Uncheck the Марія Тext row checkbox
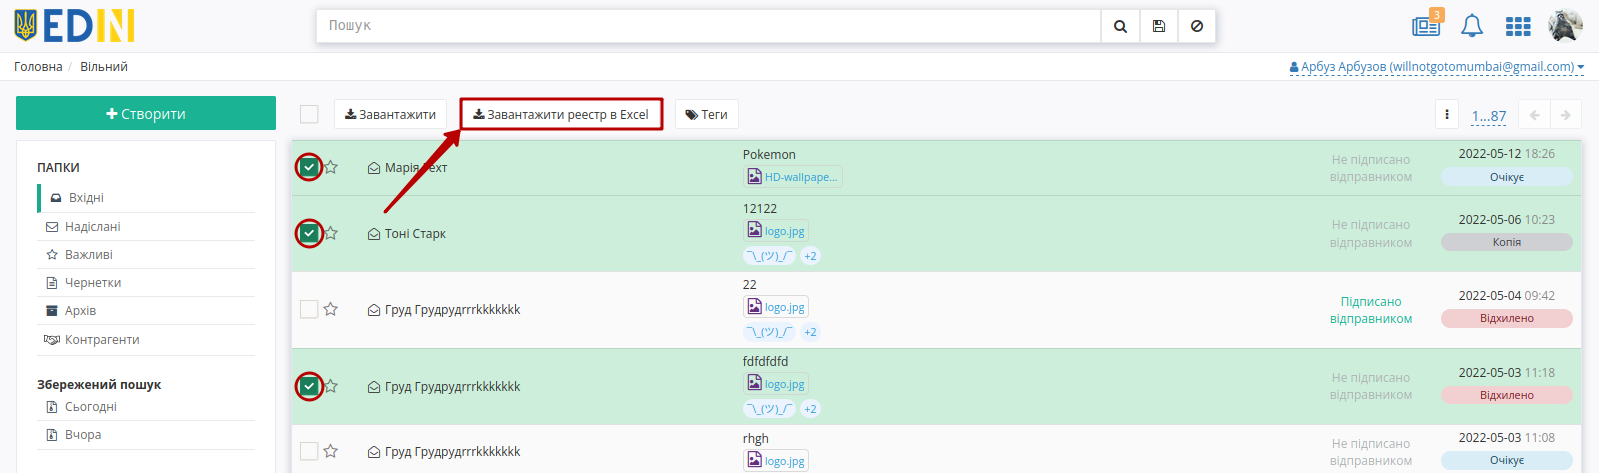This screenshot has width=1599, height=473. 309,167
